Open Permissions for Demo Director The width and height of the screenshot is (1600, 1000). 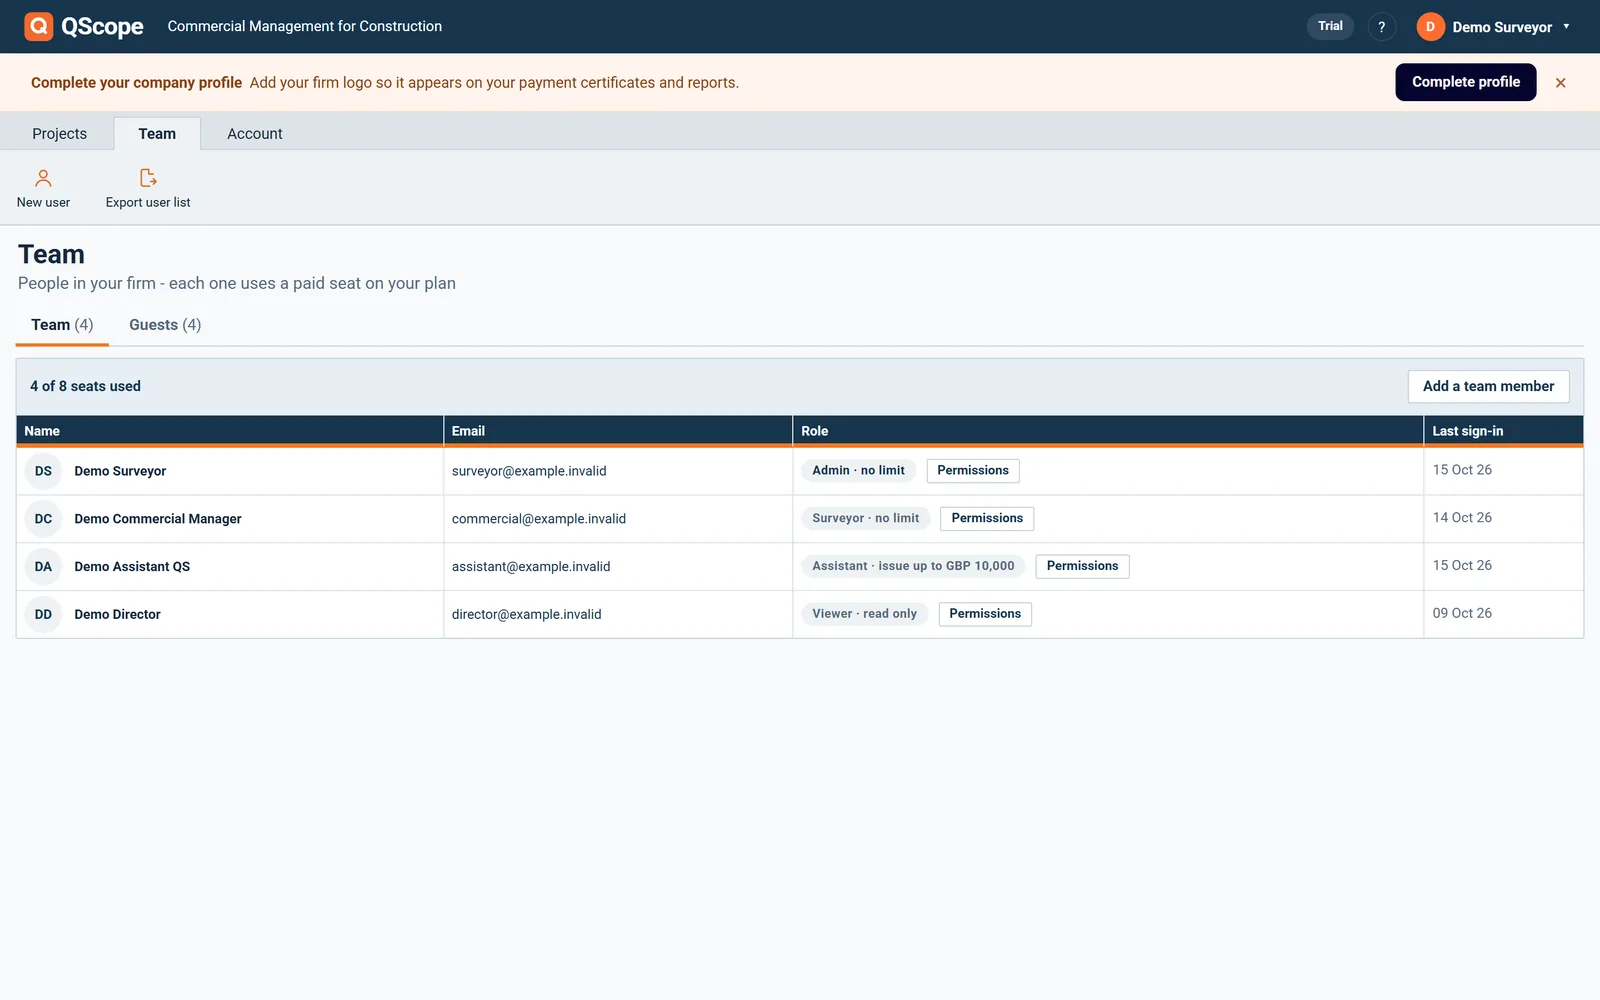point(985,614)
